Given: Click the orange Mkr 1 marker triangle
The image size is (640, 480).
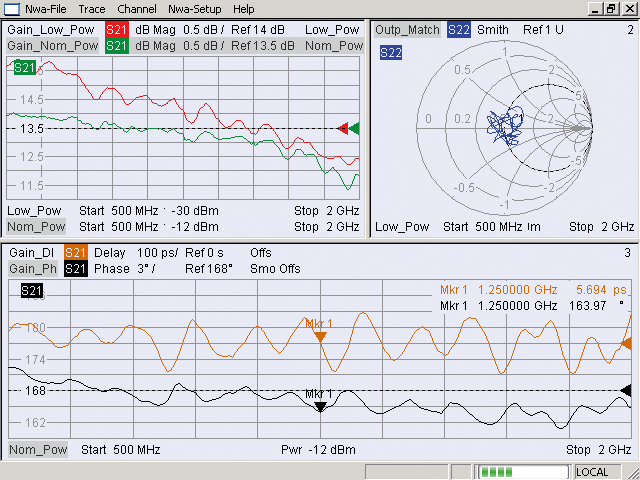Looking at the screenshot, I should [x=320, y=337].
